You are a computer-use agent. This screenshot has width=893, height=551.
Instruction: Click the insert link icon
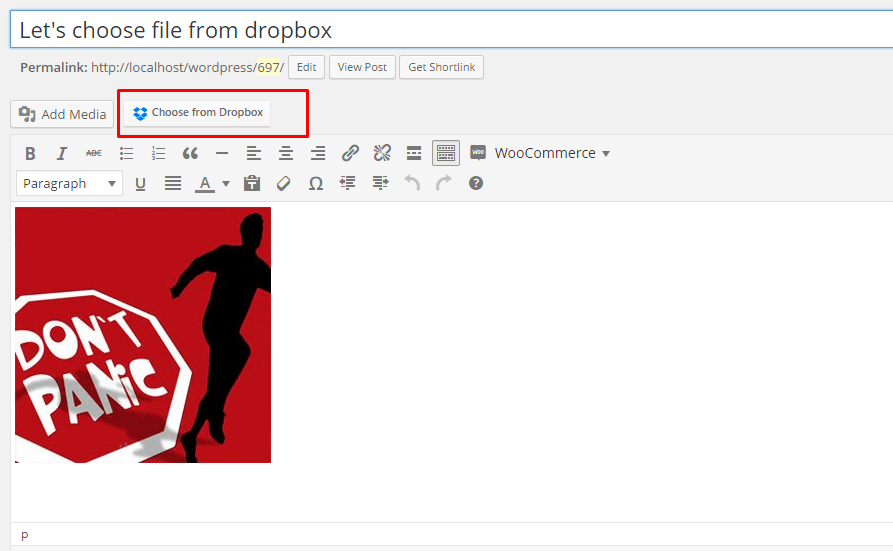point(350,153)
